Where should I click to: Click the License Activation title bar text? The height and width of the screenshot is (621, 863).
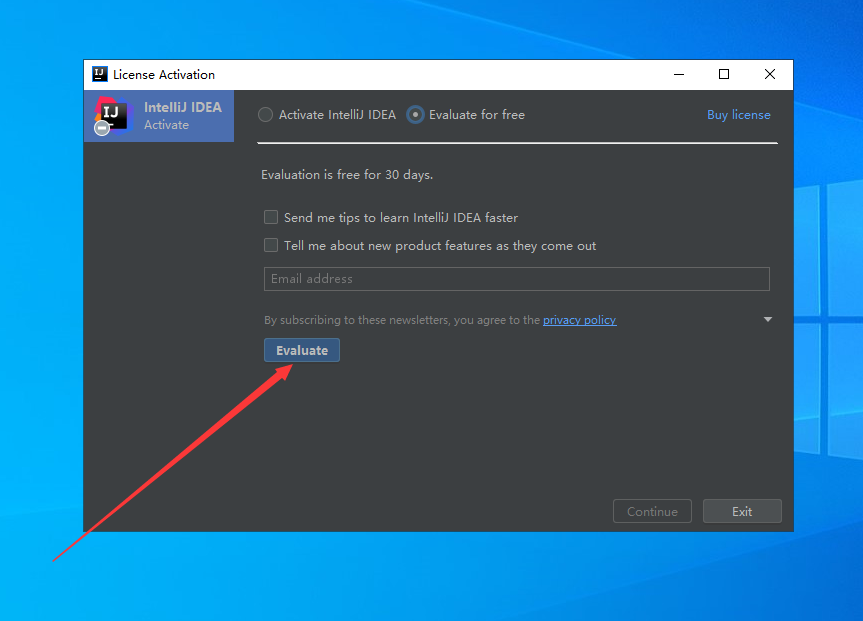[164, 74]
